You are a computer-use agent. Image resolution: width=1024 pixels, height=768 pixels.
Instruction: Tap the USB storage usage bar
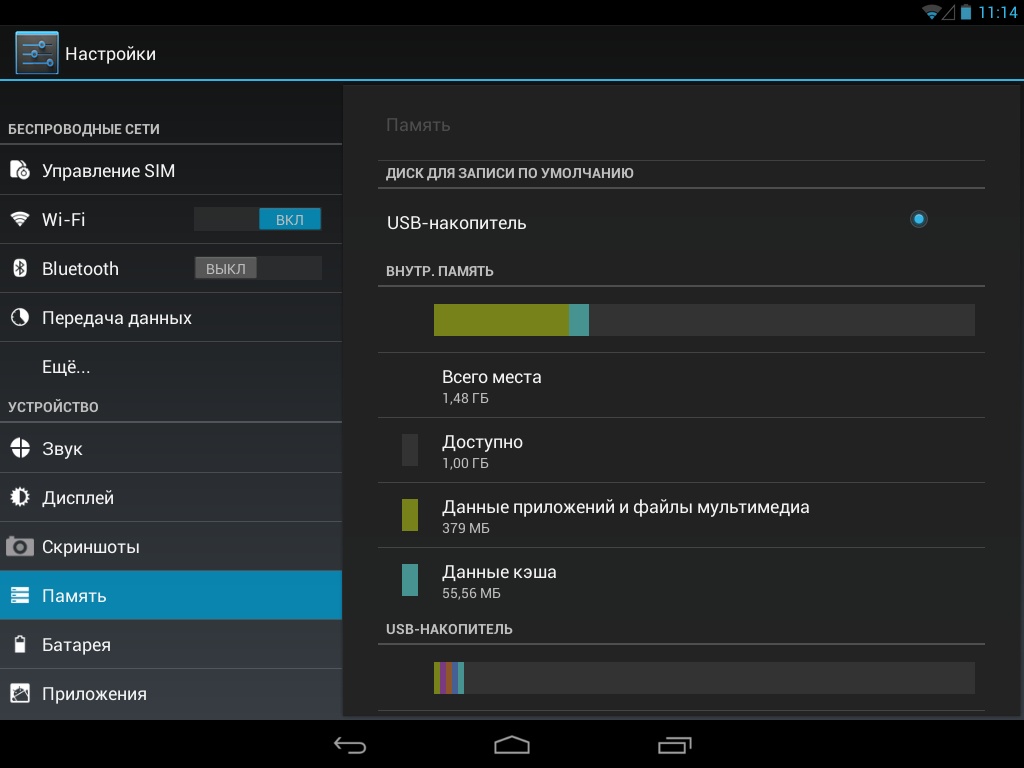click(x=703, y=677)
